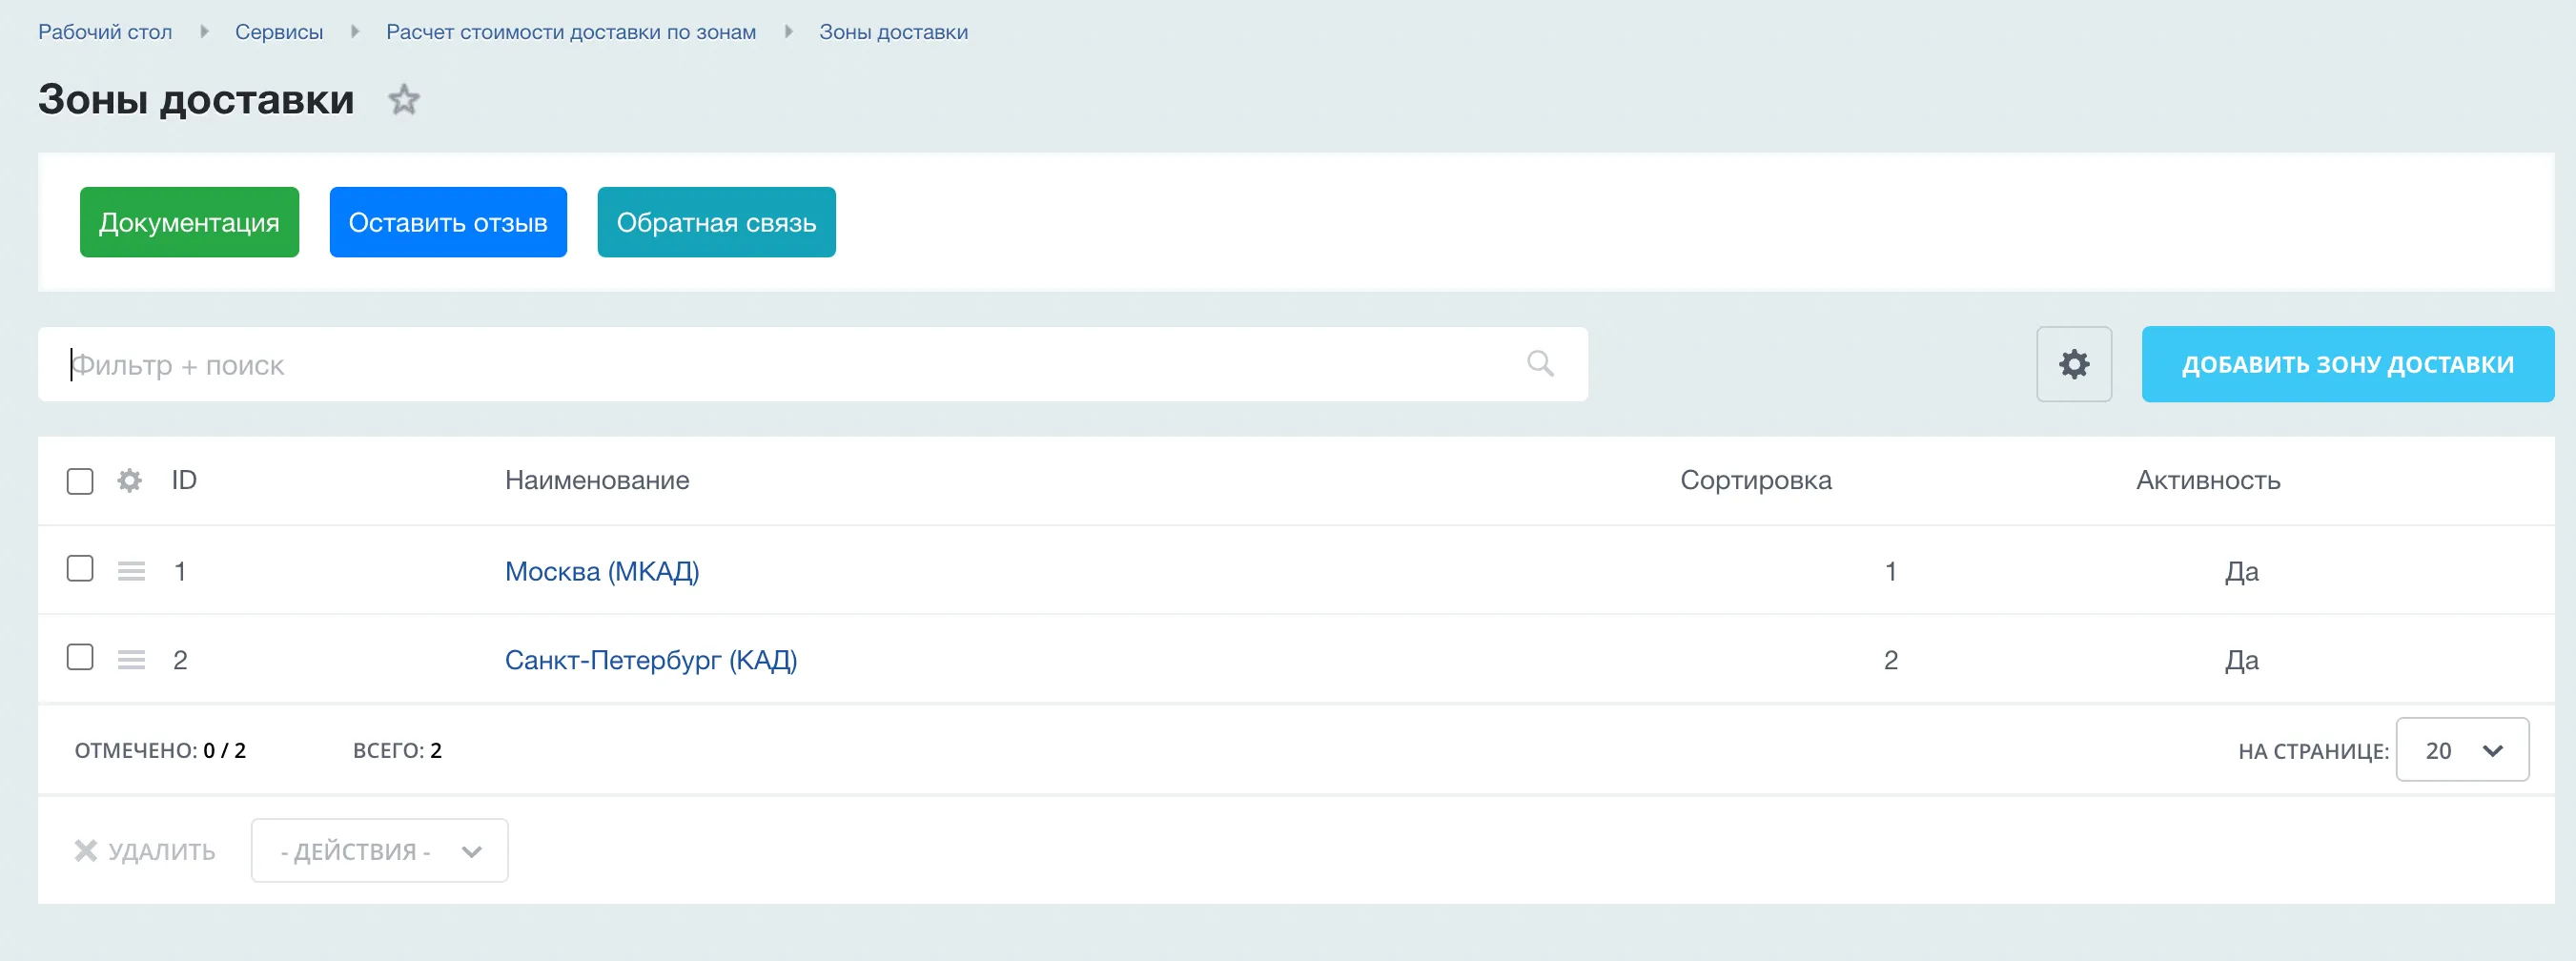Open the Документация button

[189, 222]
